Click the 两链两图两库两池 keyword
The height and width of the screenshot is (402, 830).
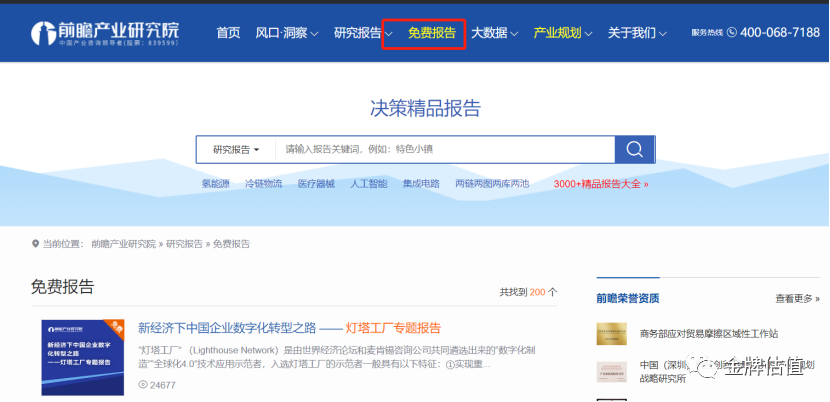click(x=492, y=184)
